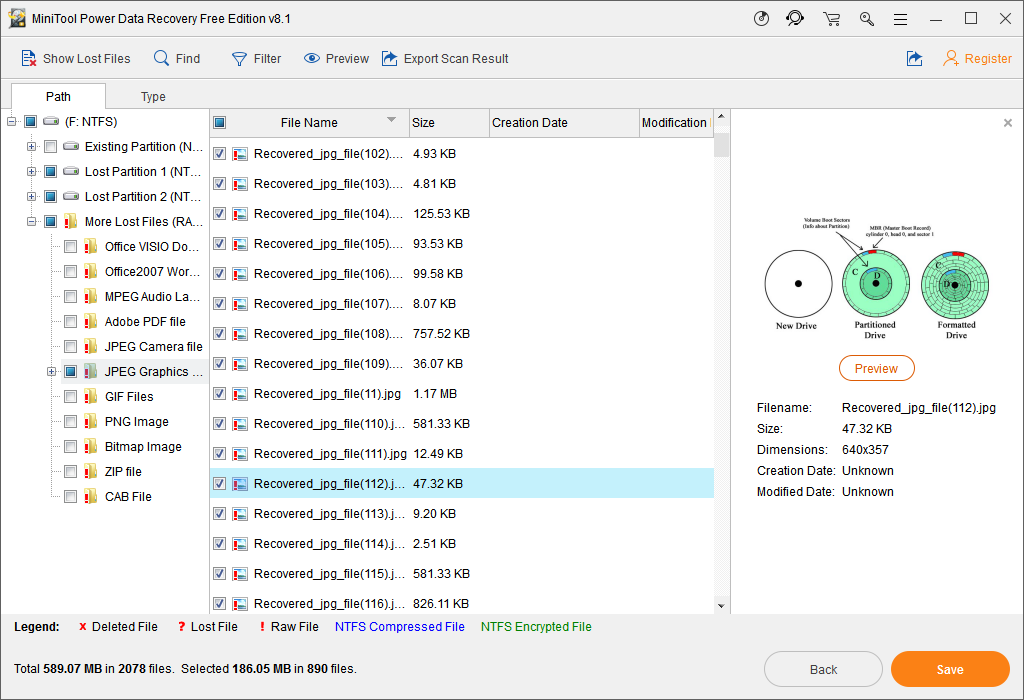Click the PNG Image folder icon
The image size is (1024, 700).
[x=91, y=421]
